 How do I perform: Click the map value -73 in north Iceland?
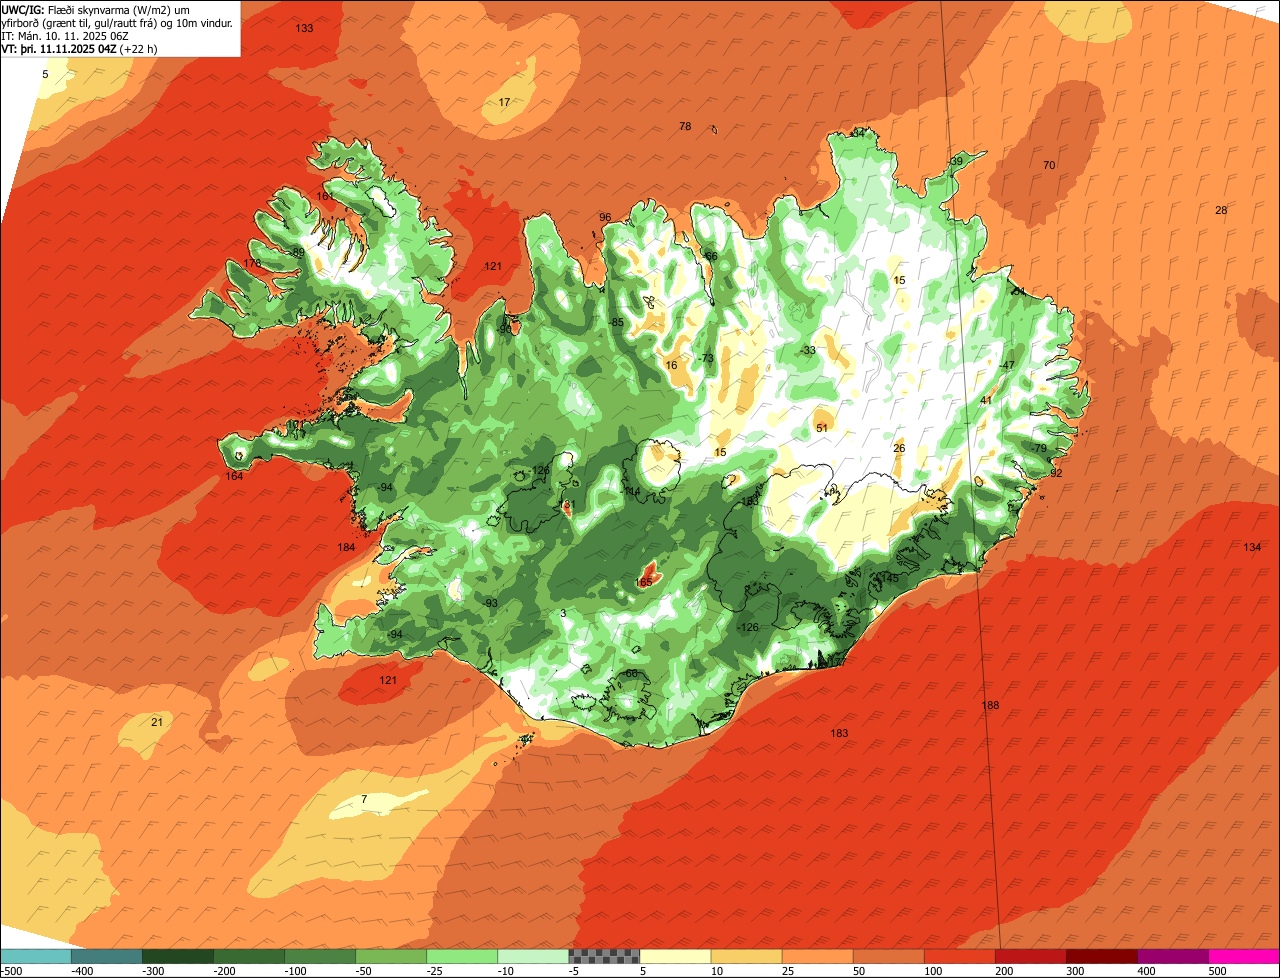705,358
